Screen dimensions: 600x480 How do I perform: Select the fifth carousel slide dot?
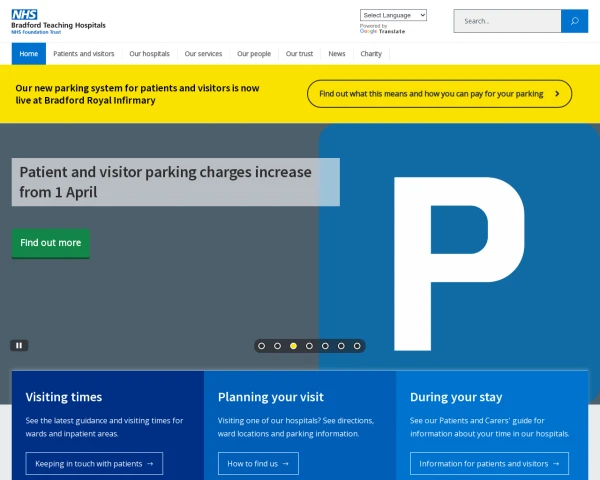click(x=325, y=346)
